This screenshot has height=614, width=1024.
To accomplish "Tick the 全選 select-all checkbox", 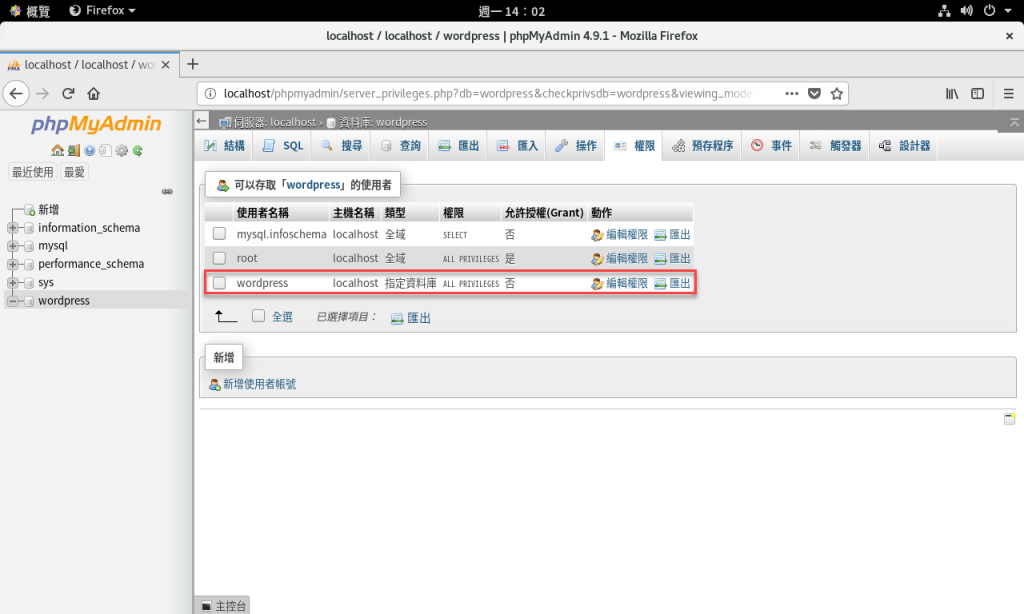I will click(259, 316).
